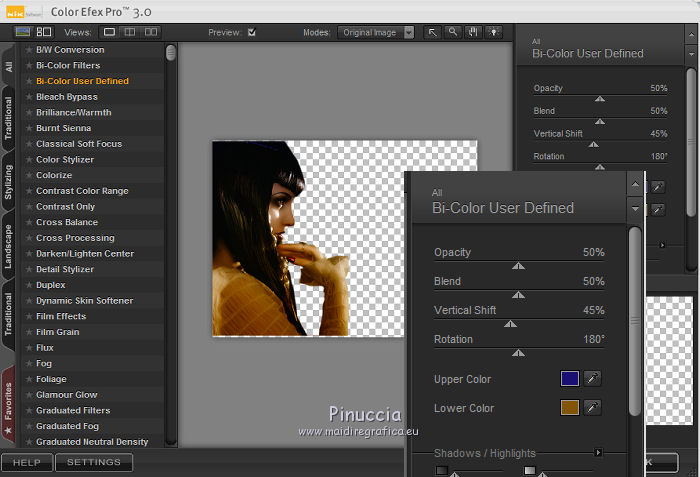Toggle favorite star for Fog
Image resolution: width=700 pixels, height=477 pixels.
coord(29,363)
